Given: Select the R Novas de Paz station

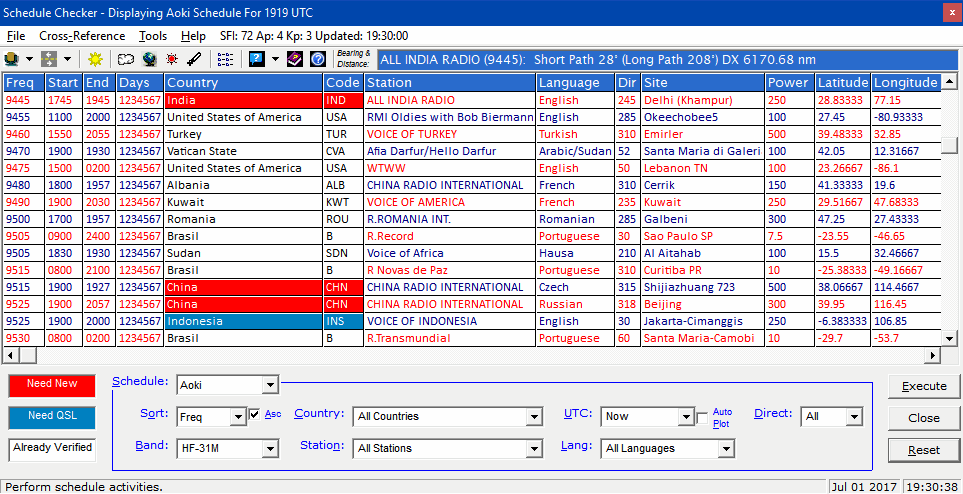Looking at the screenshot, I should tap(450, 270).
